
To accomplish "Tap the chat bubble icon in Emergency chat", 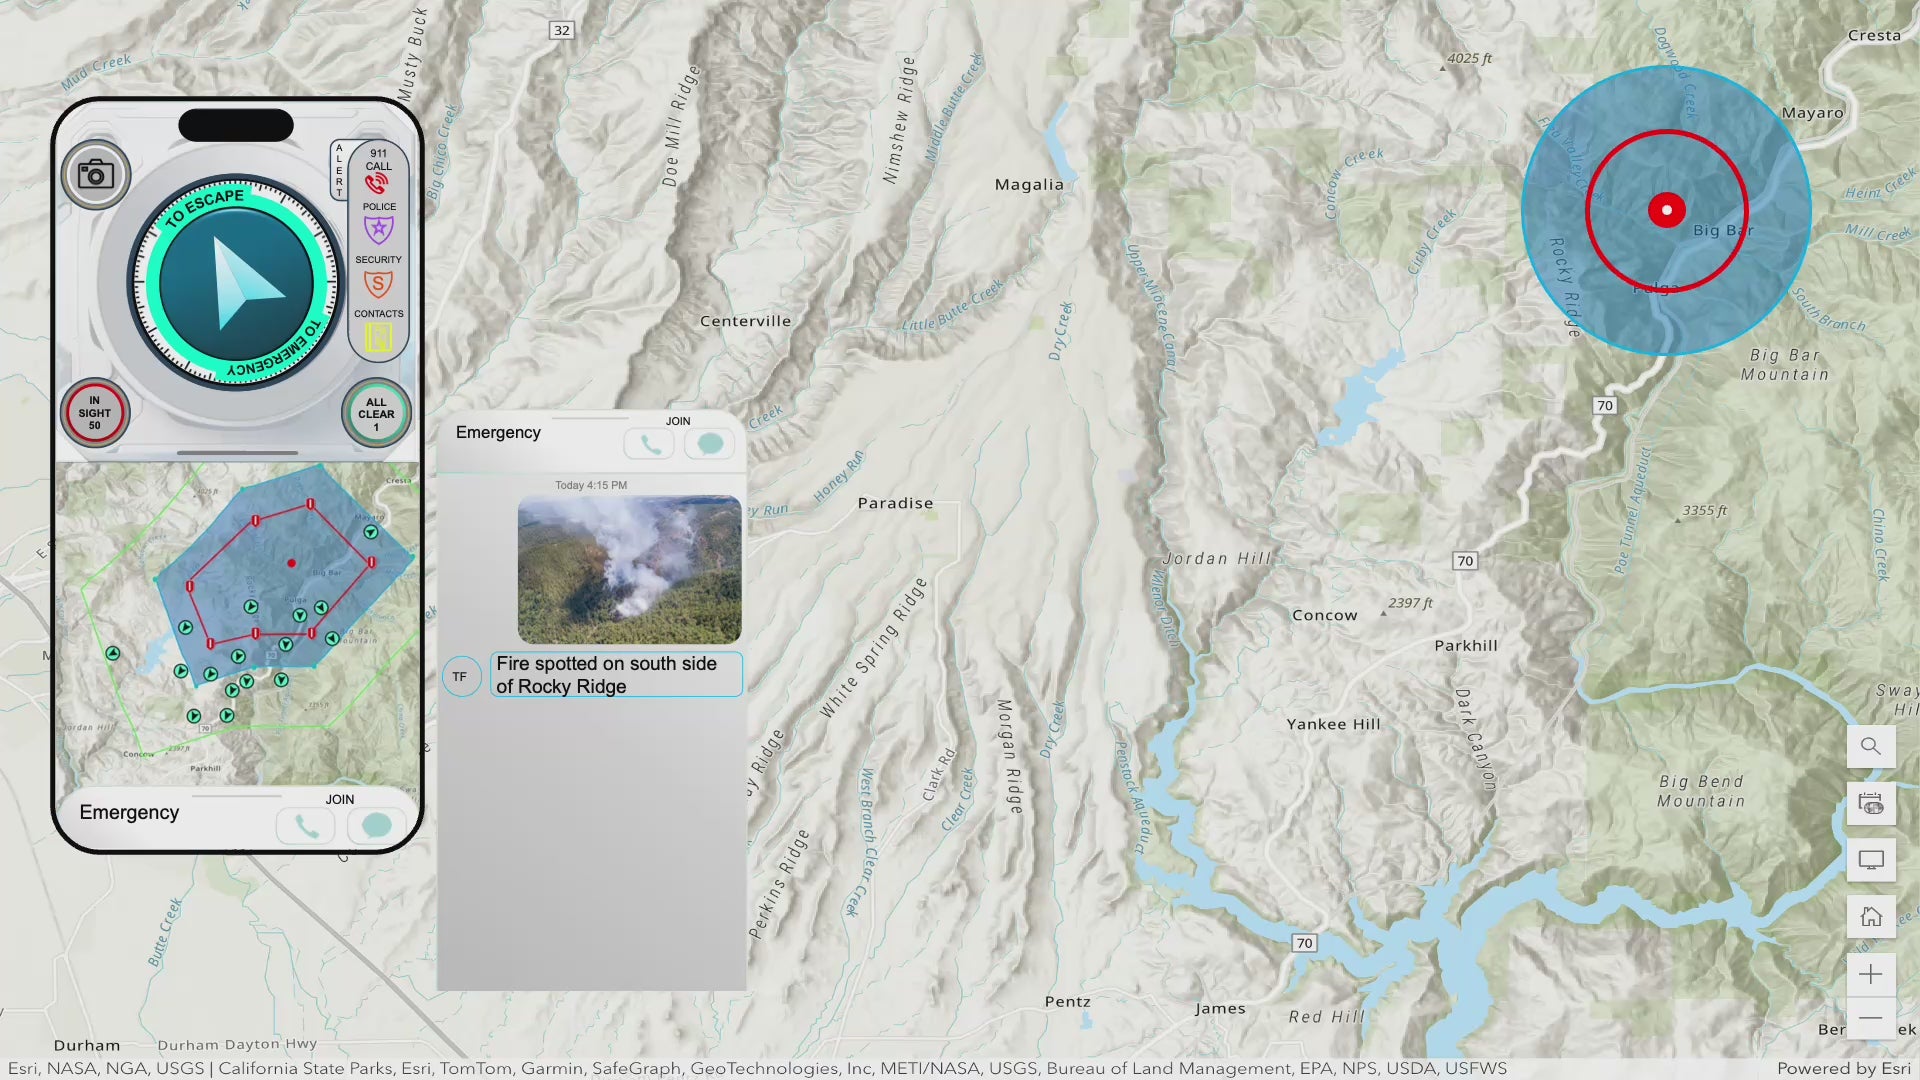I will (x=709, y=443).
